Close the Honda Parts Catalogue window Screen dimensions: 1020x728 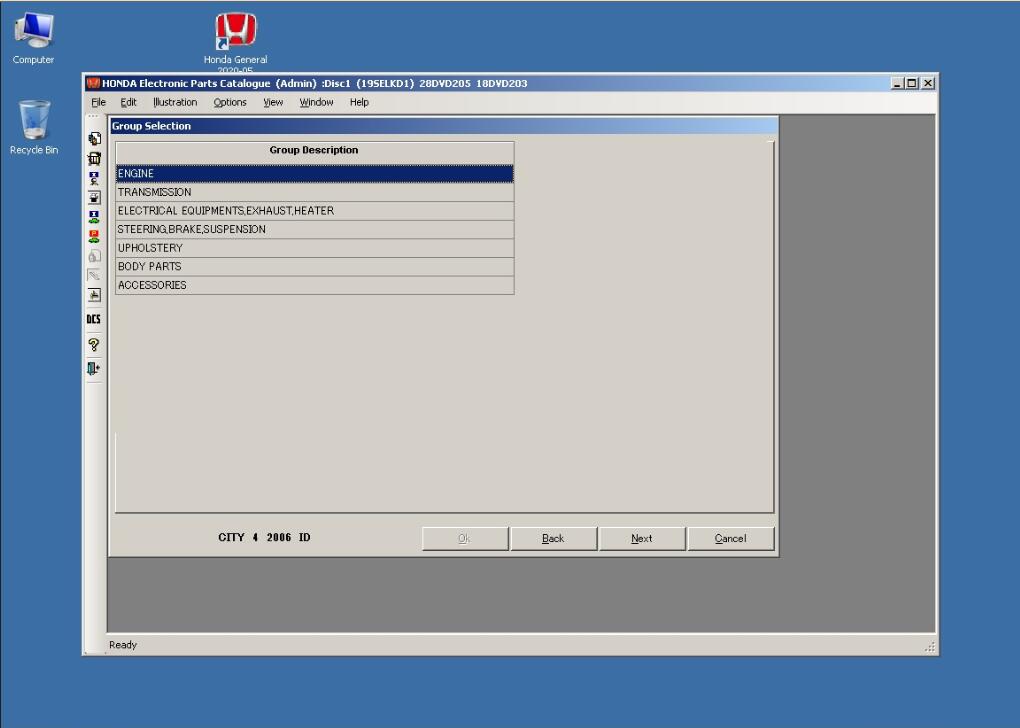click(928, 83)
